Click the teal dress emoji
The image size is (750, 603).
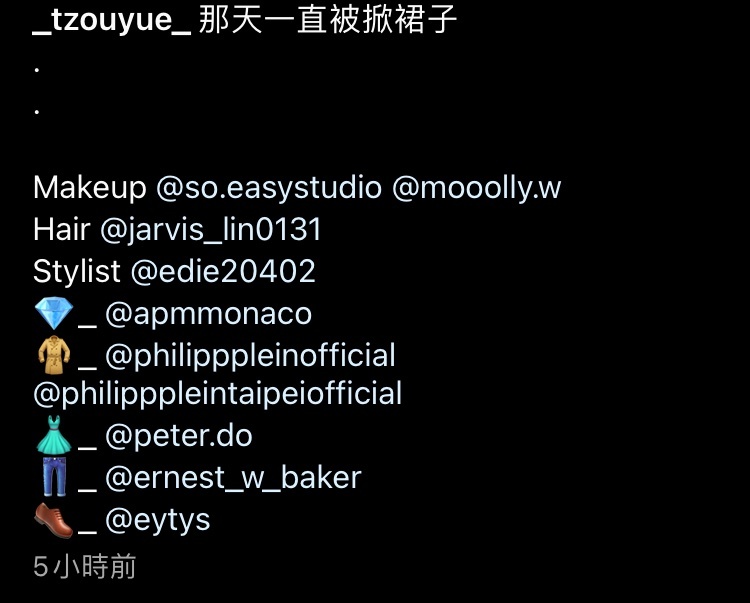pos(54,435)
